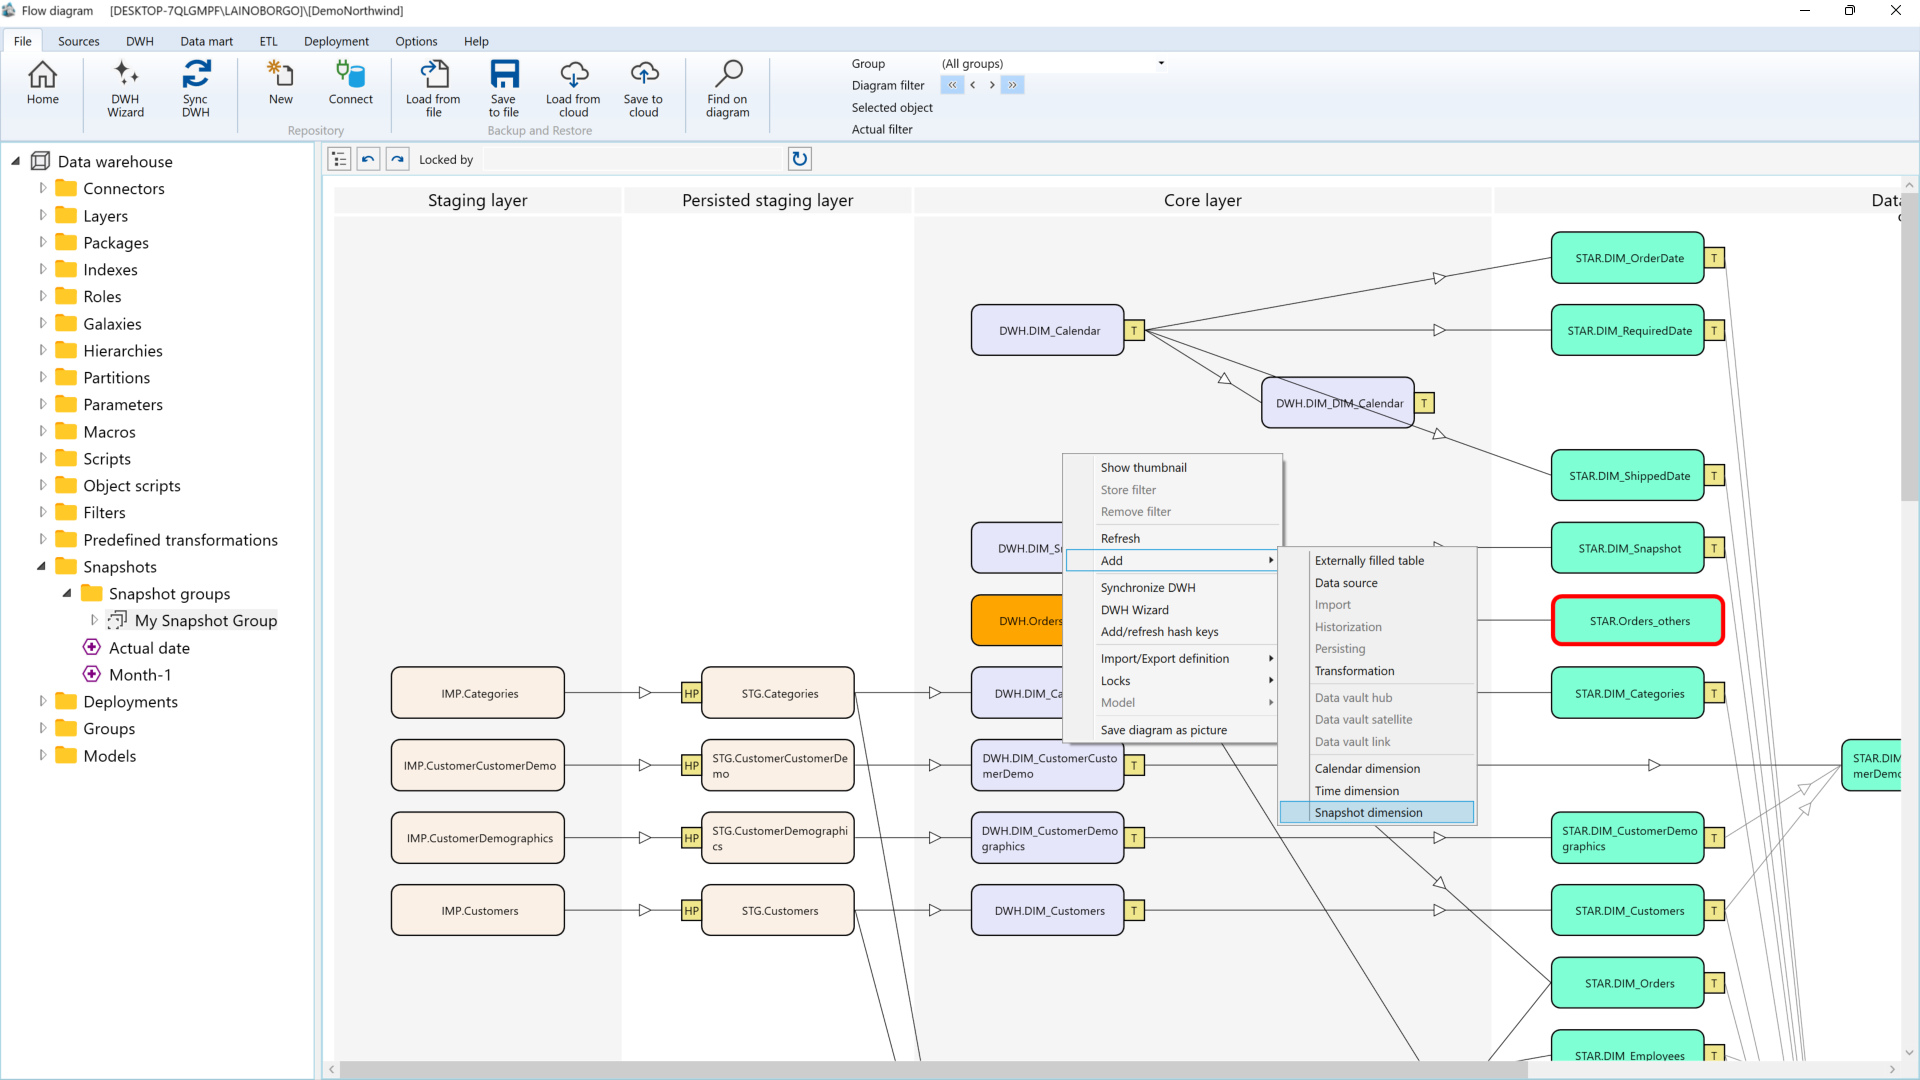Select the STG.CustomerDemographics node
The width and height of the screenshot is (1920, 1080).
tap(778, 838)
